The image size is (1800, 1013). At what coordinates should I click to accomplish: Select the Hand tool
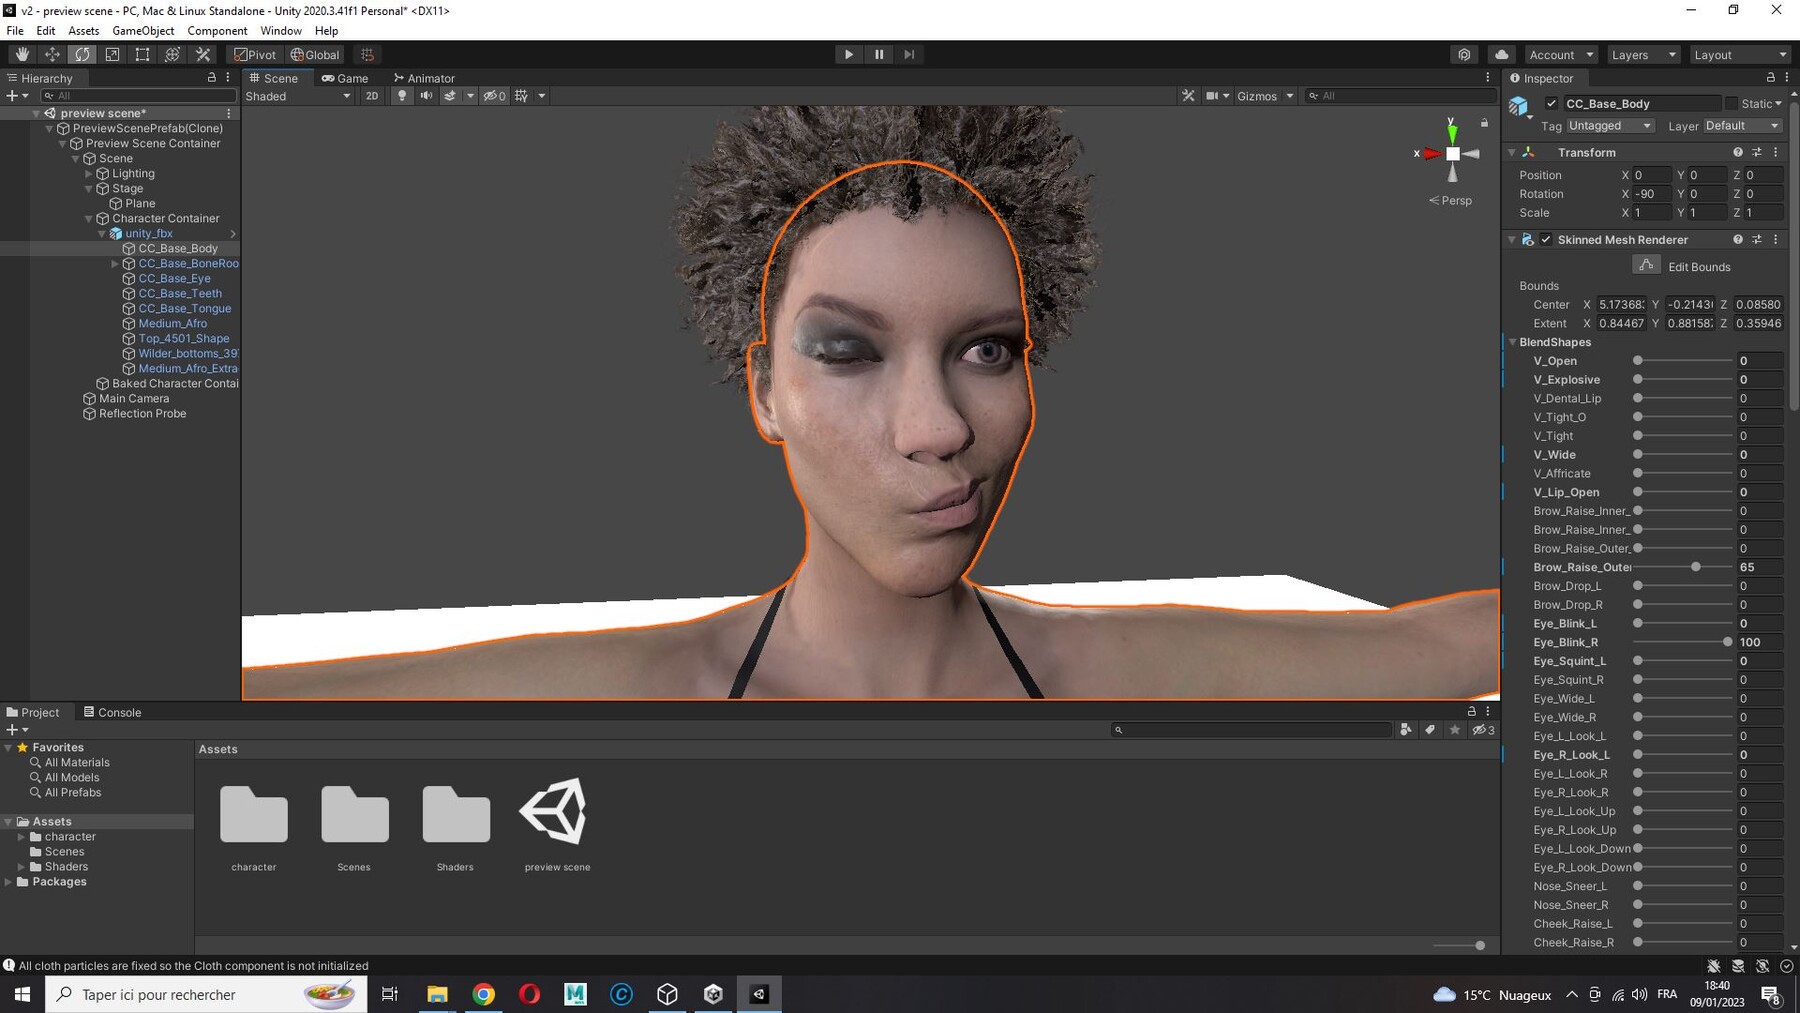tap(22, 55)
